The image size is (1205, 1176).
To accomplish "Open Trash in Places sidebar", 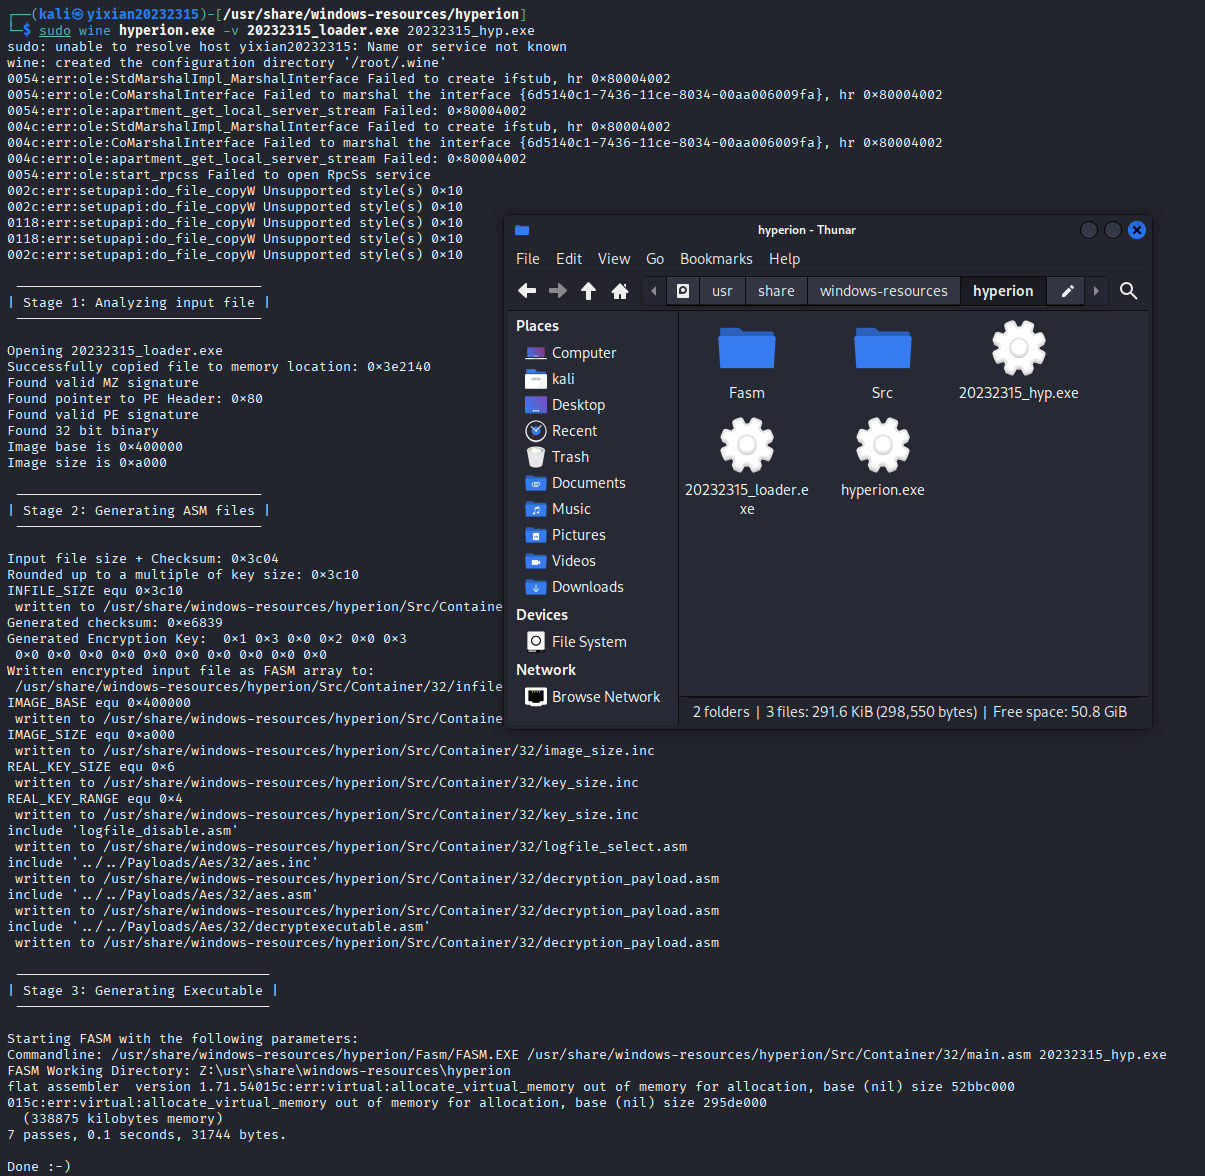I will coord(570,457).
